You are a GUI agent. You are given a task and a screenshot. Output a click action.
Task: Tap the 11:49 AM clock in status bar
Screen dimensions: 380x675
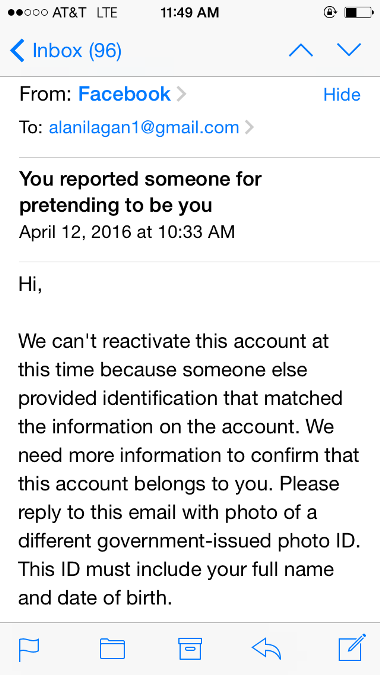[x=190, y=13]
